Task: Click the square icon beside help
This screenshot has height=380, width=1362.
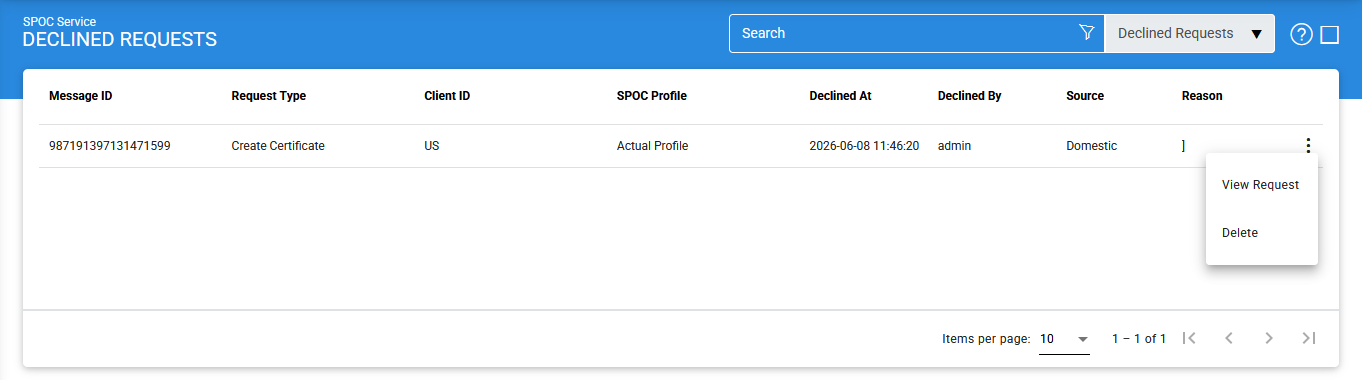Action: coord(1330,35)
